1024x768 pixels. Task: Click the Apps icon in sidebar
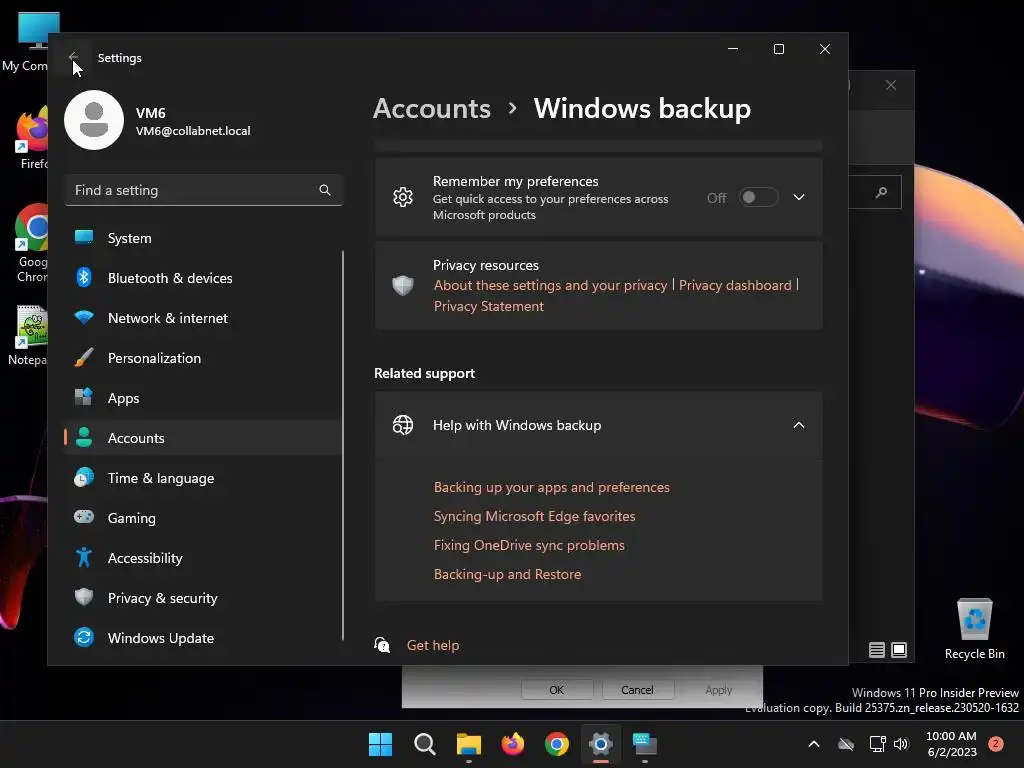click(x=84, y=397)
